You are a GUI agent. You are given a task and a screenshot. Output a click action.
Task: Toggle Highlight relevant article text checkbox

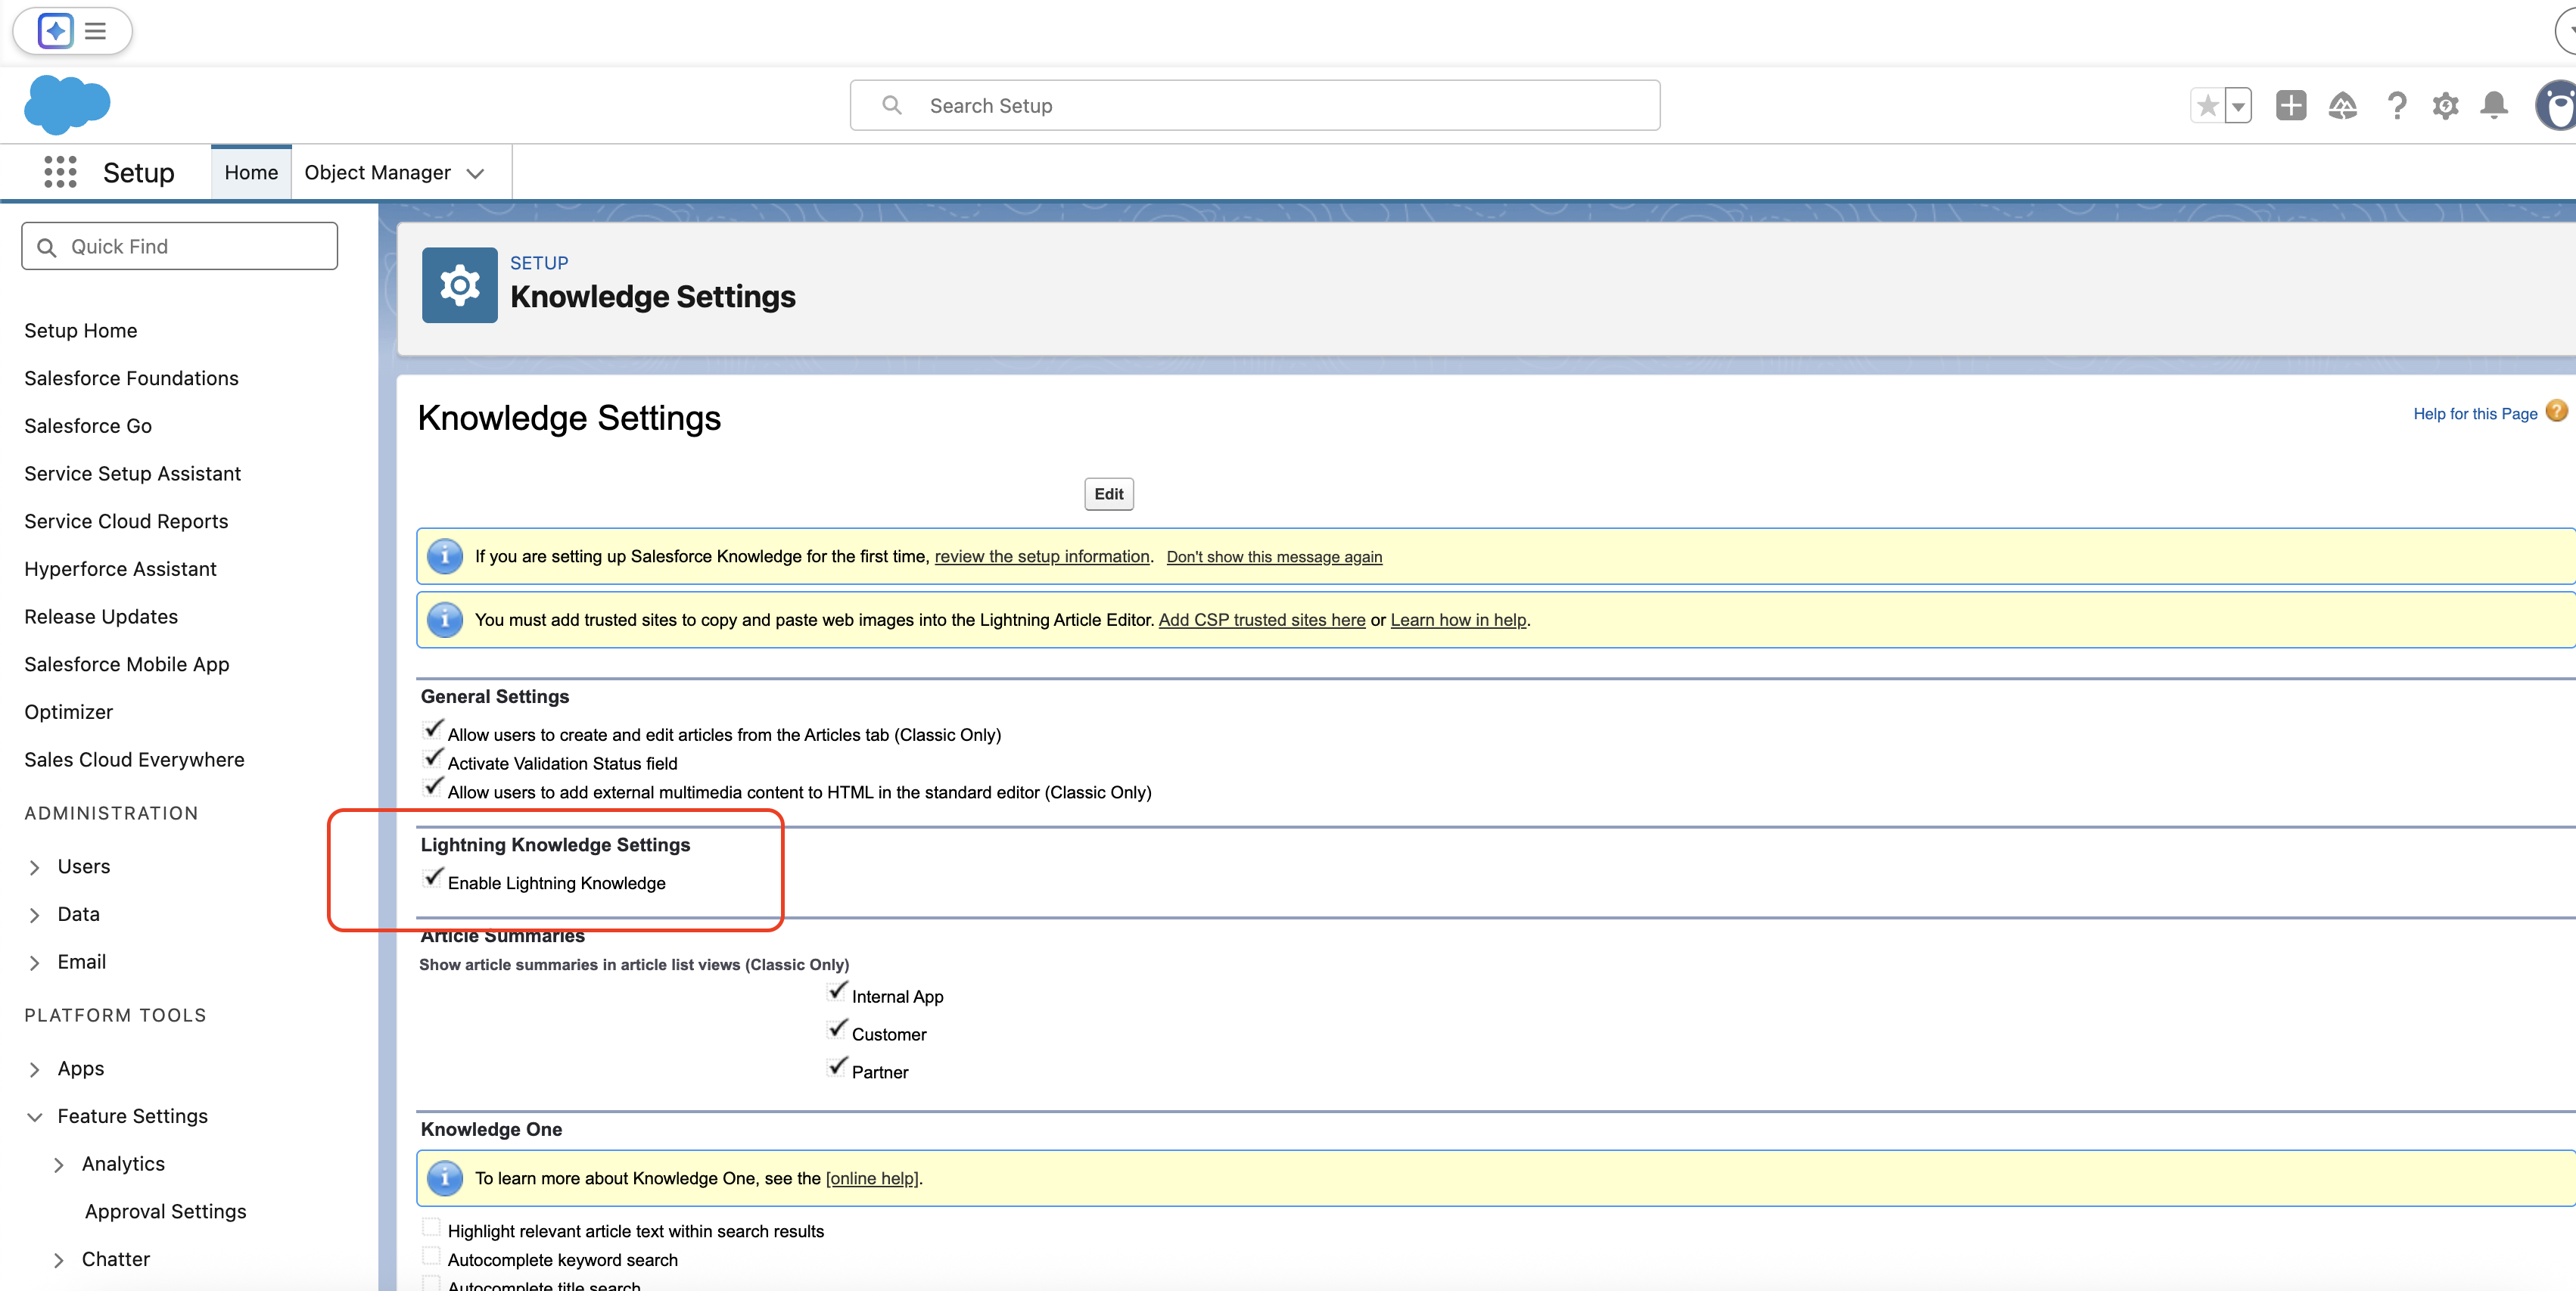click(x=431, y=1228)
